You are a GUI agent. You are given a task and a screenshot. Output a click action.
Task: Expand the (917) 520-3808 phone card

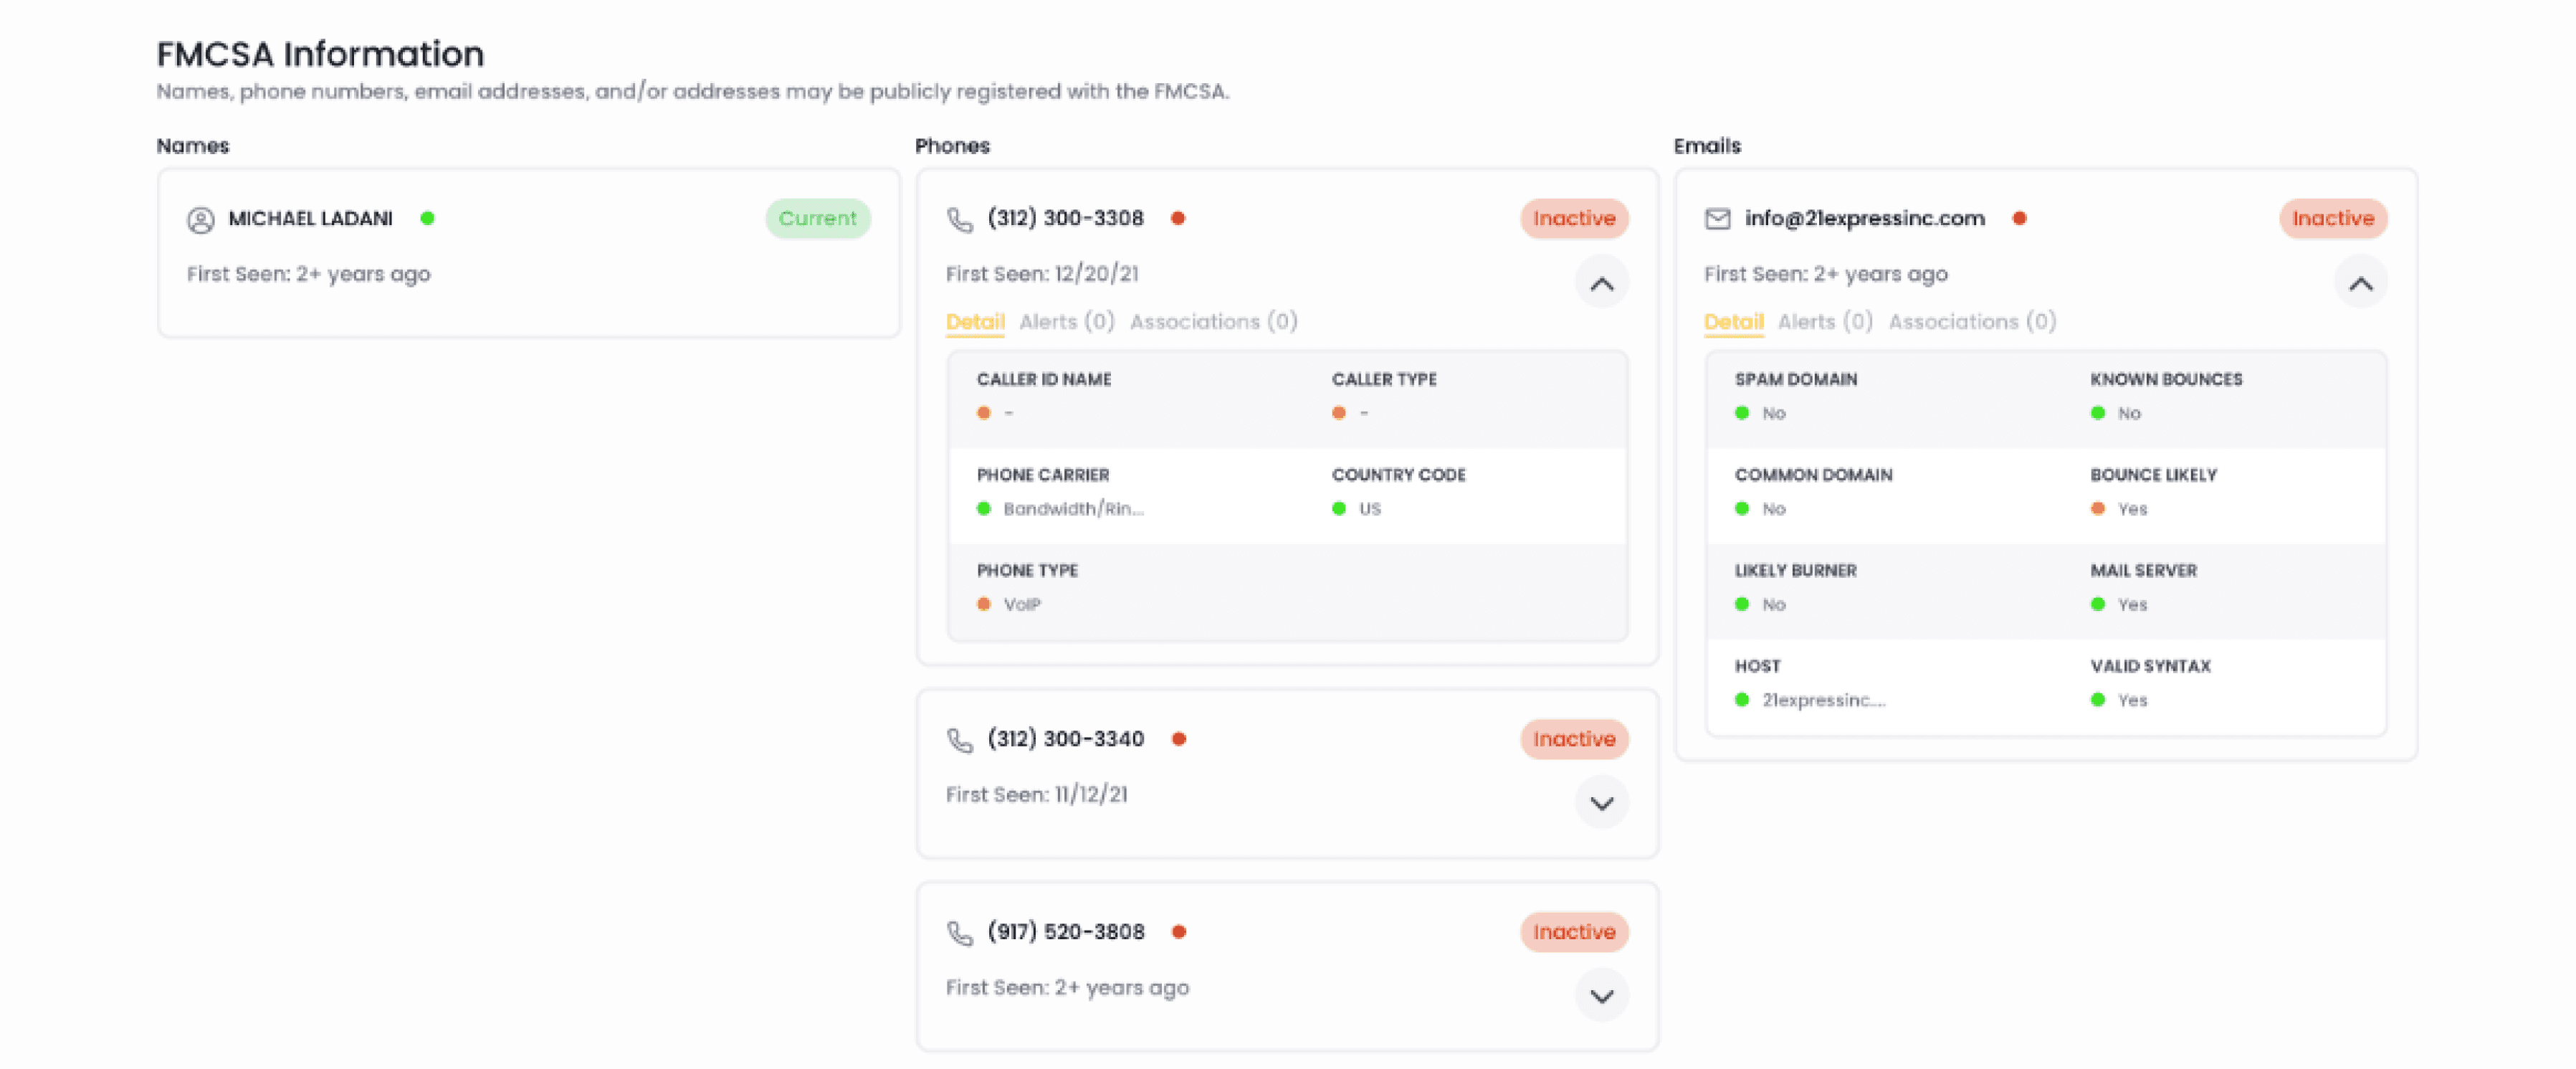point(1601,996)
